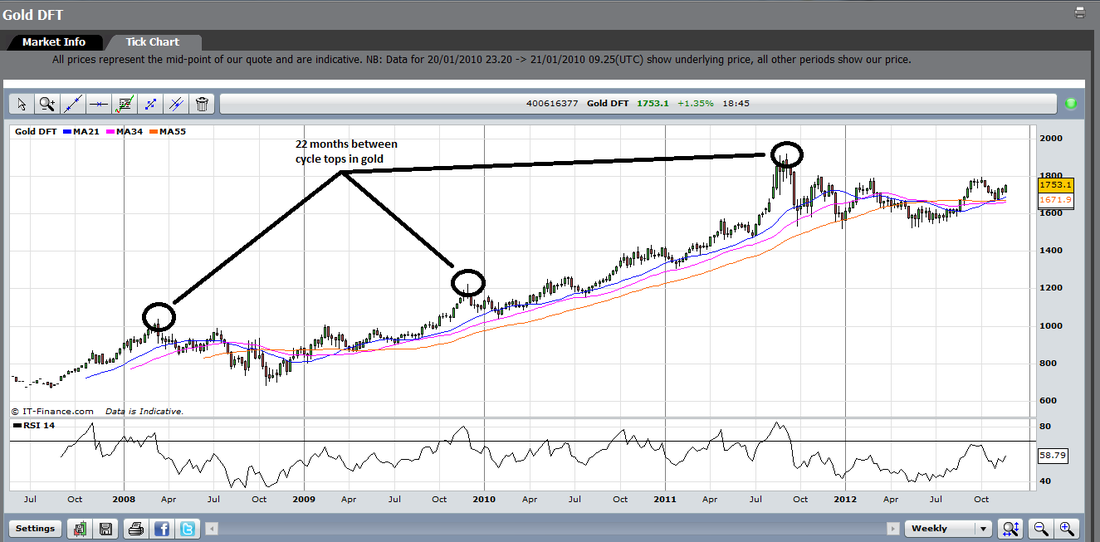The image size is (1100, 542).
Task: Click the +1.35% change value
Action: (x=695, y=104)
